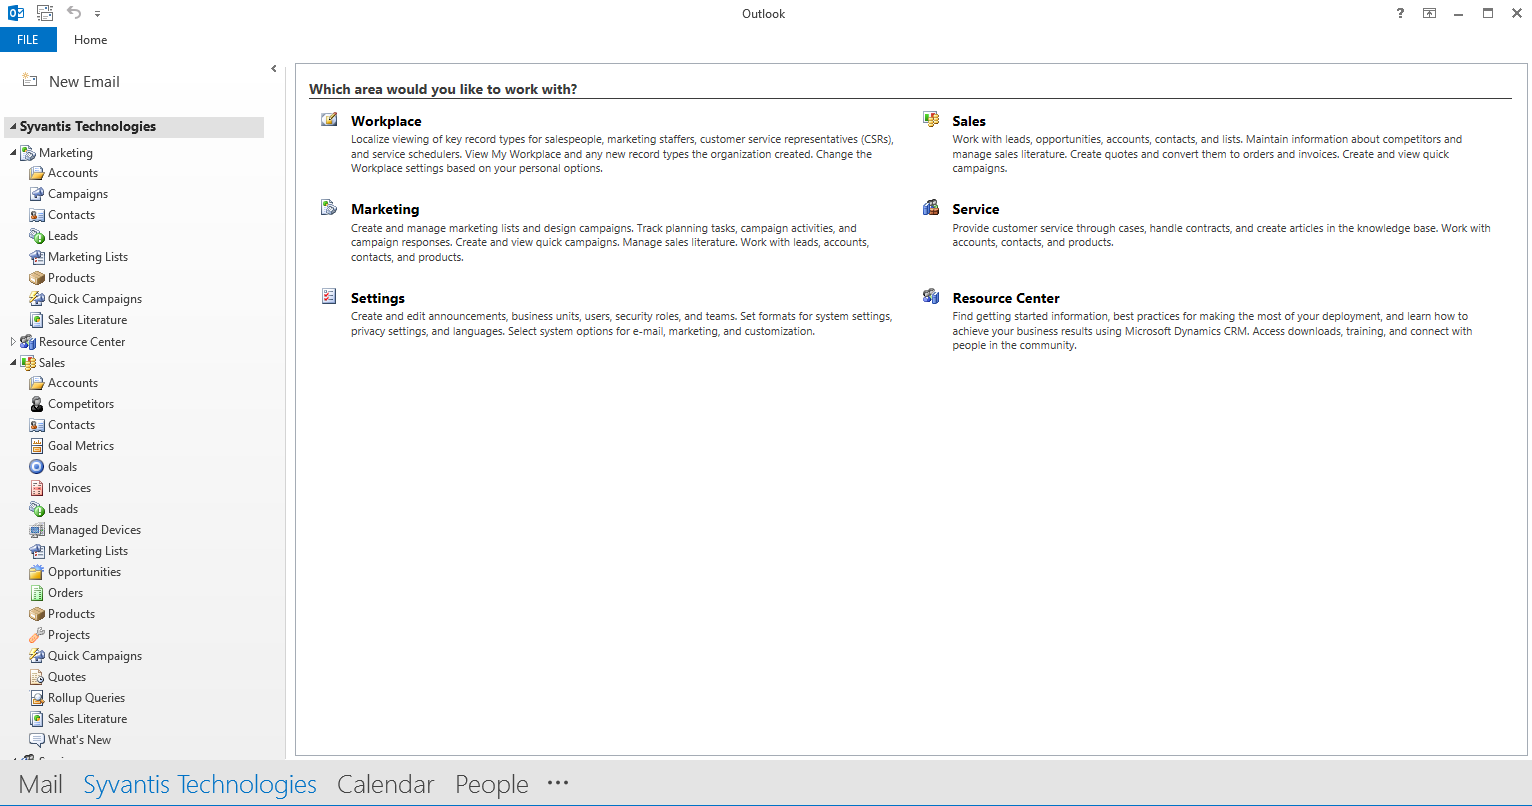Collapse the Sales tree node
The width and height of the screenshot is (1532, 806).
pyautogui.click(x=13, y=363)
